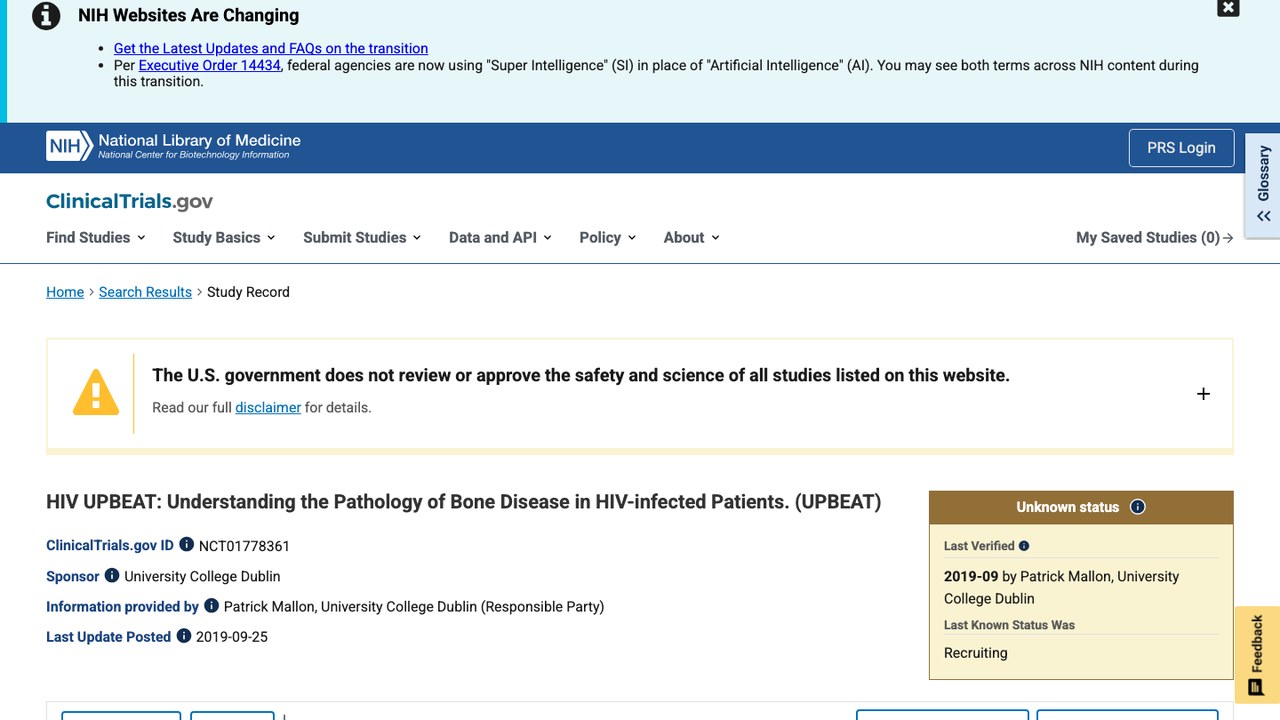Open the Feedback side tab
The height and width of the screenshot is (720, 1280).
pos(1257,655)
